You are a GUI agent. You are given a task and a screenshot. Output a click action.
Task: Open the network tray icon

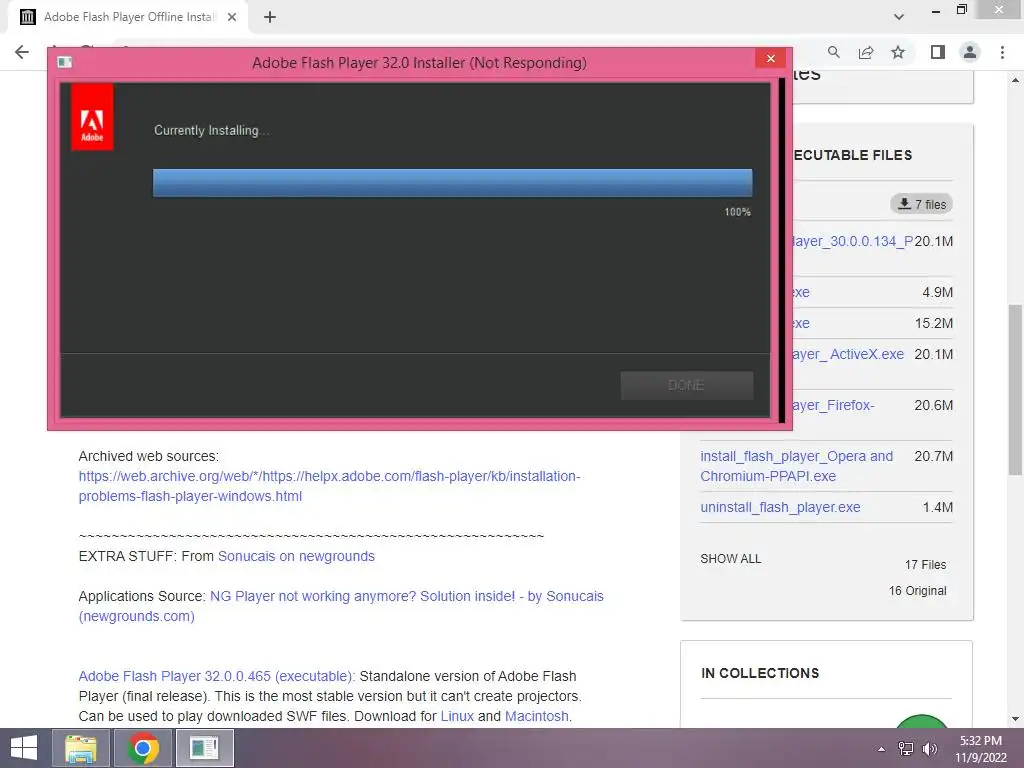pyautogui.click(x=906, y=749)
